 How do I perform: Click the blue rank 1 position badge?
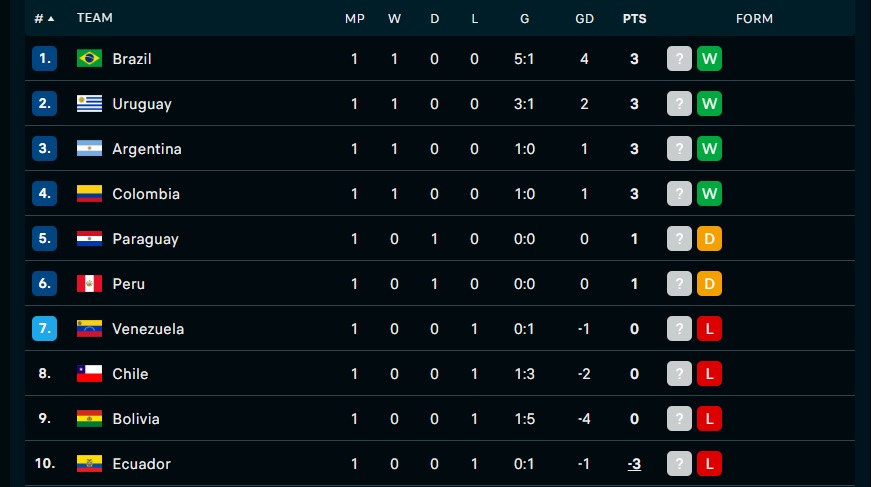coord(44,58)
